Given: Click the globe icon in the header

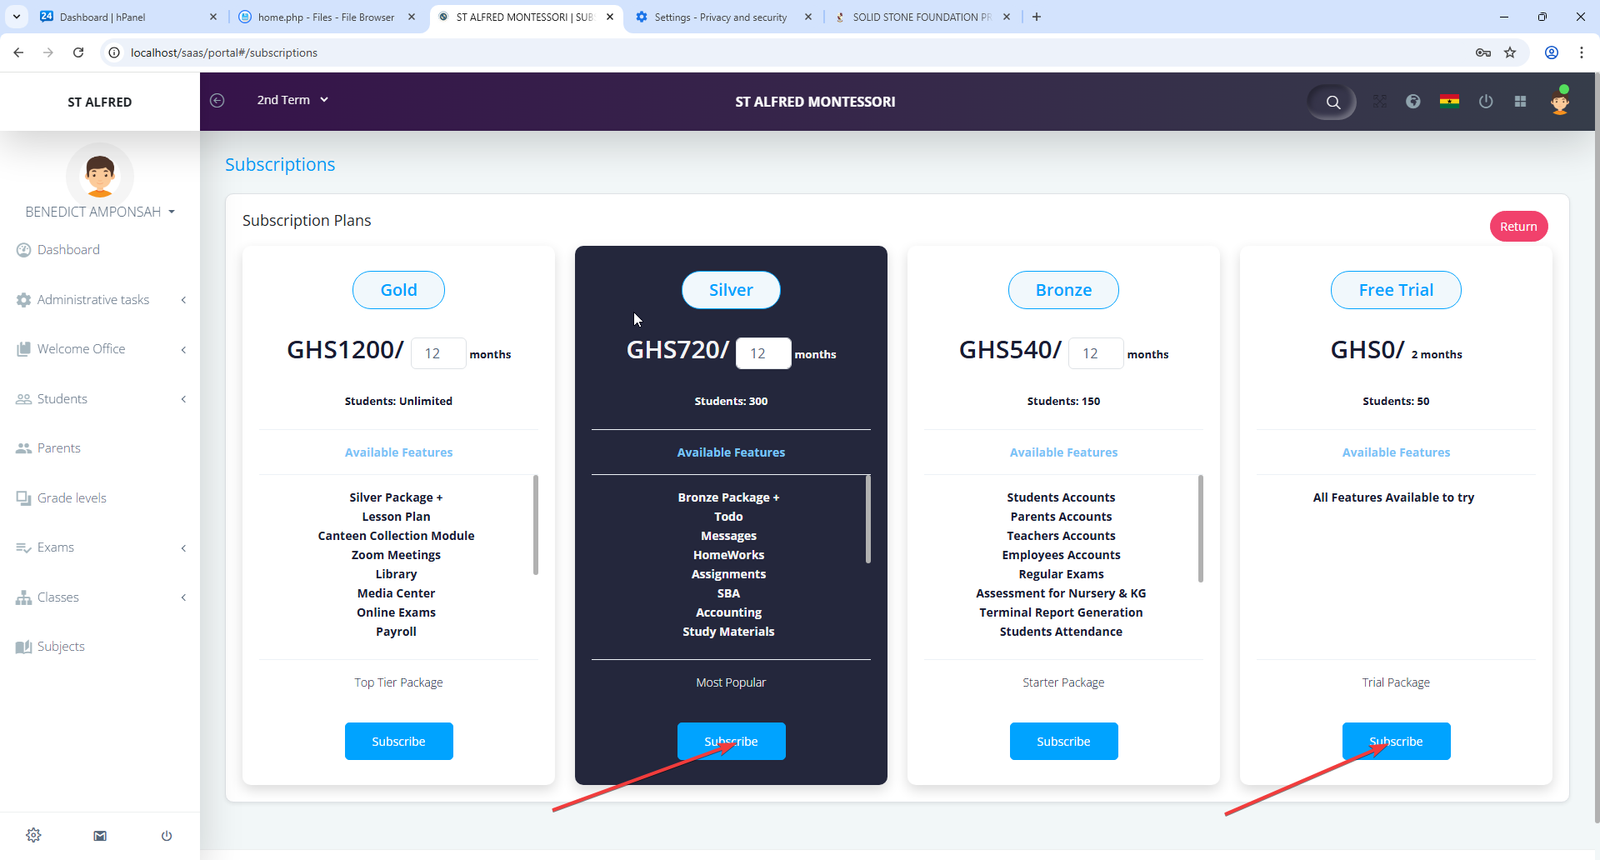Looking at the screenshot, I should coord(1413,101).
